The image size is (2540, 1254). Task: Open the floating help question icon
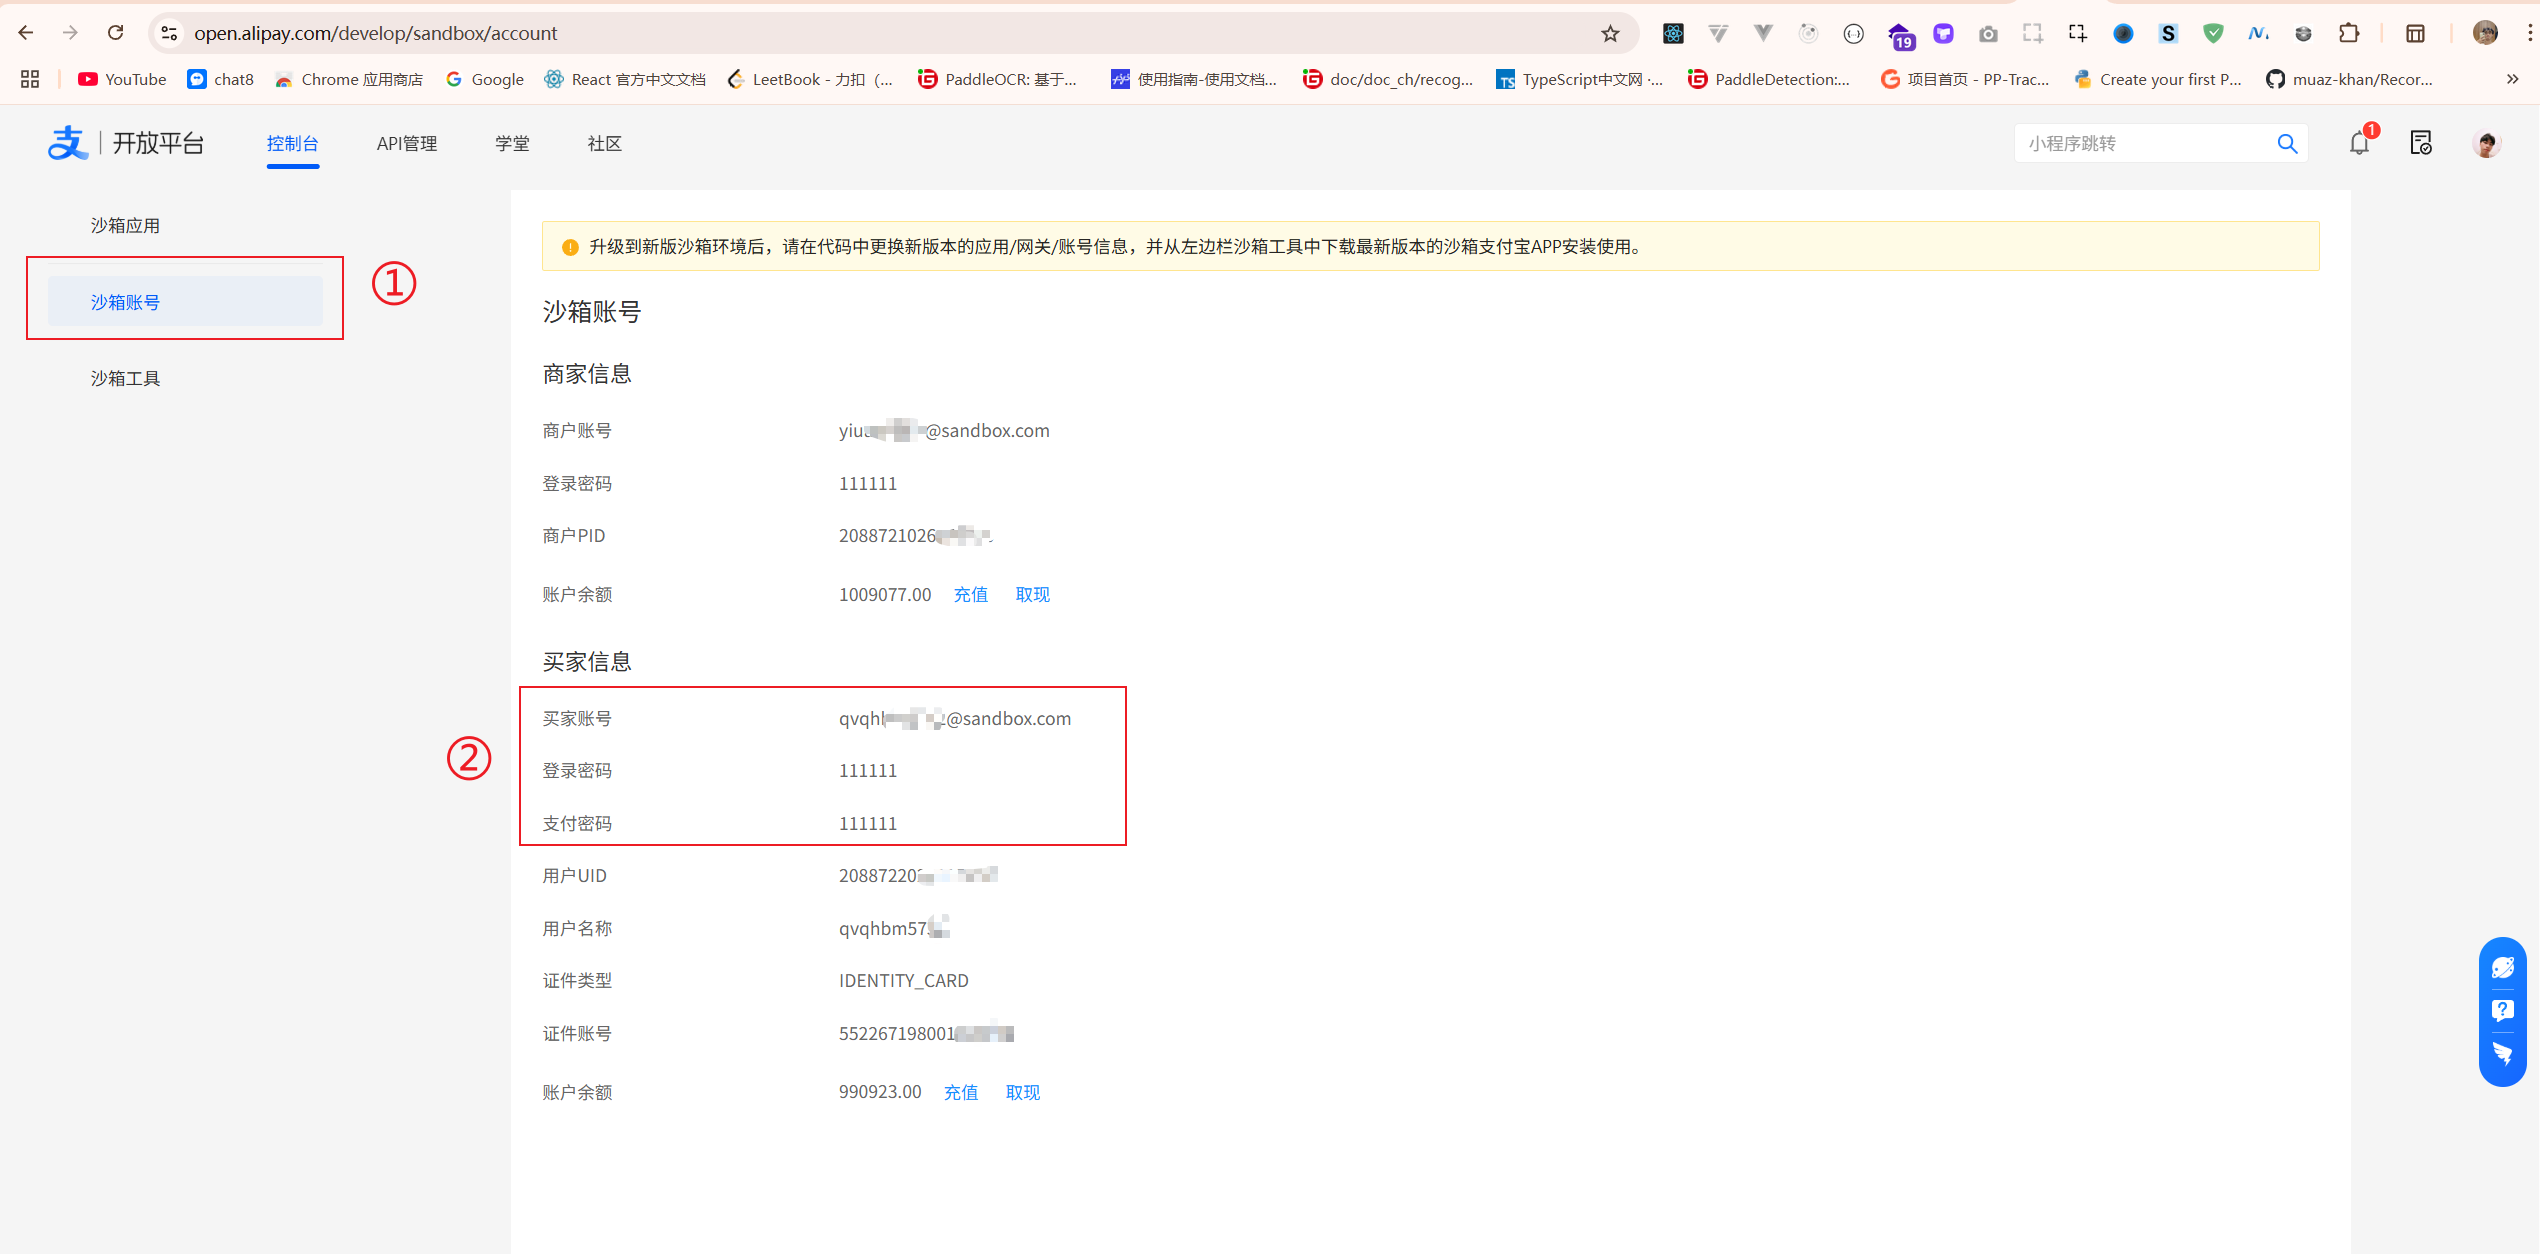tap(2503, 1010)
